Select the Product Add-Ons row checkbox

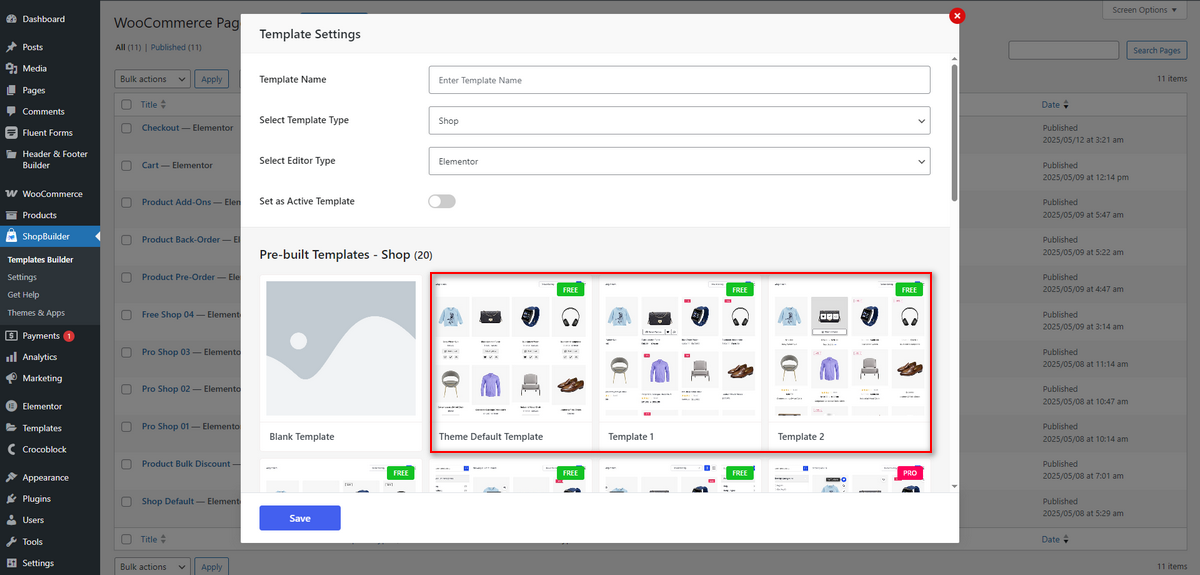[x=126, y=202]
